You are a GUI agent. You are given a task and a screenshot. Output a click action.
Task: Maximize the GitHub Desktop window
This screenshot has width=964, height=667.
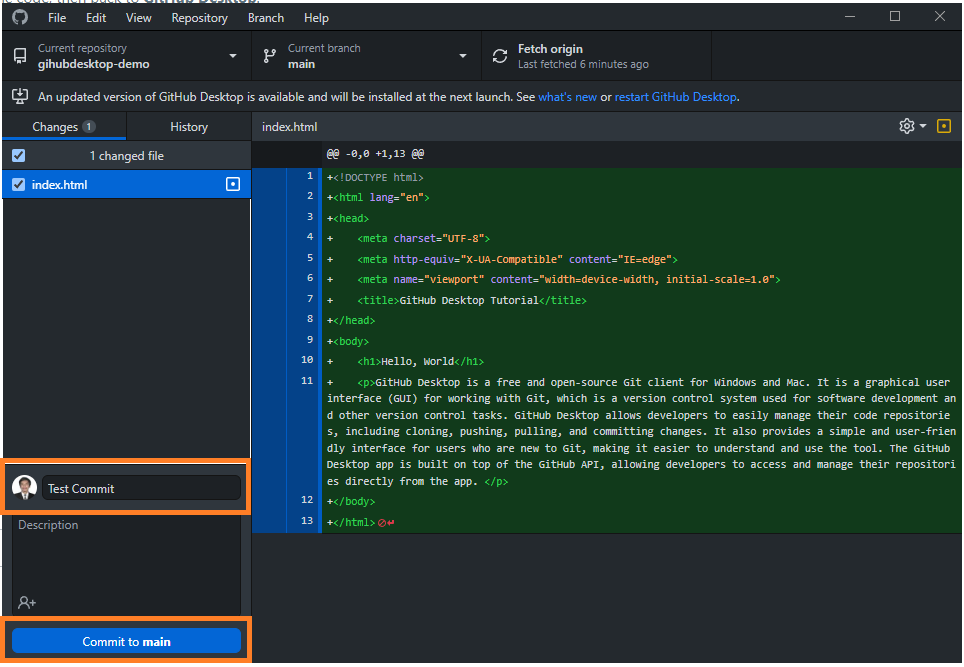pyautogui.click(x=895, y=17)
